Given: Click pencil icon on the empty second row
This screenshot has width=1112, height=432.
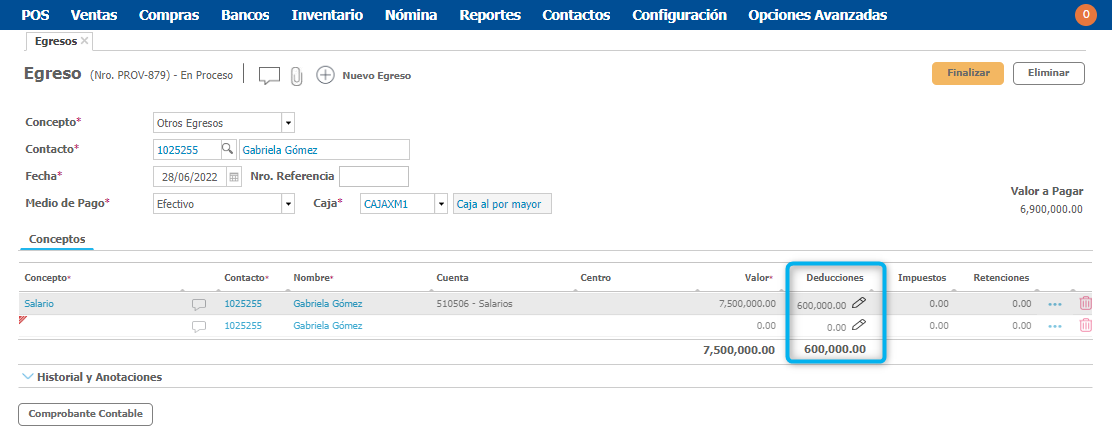Looking at the screenshot, I should [859, 325].
